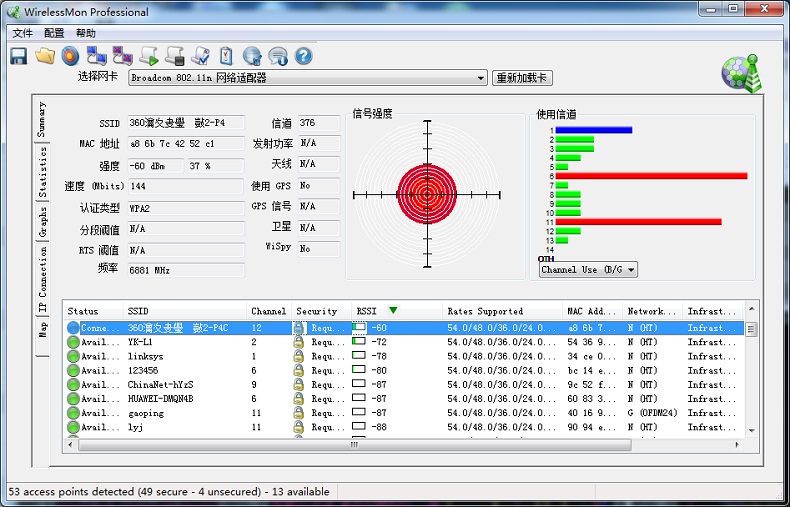Click access points detected status text
790x507 pixels.
coord(169,491)
